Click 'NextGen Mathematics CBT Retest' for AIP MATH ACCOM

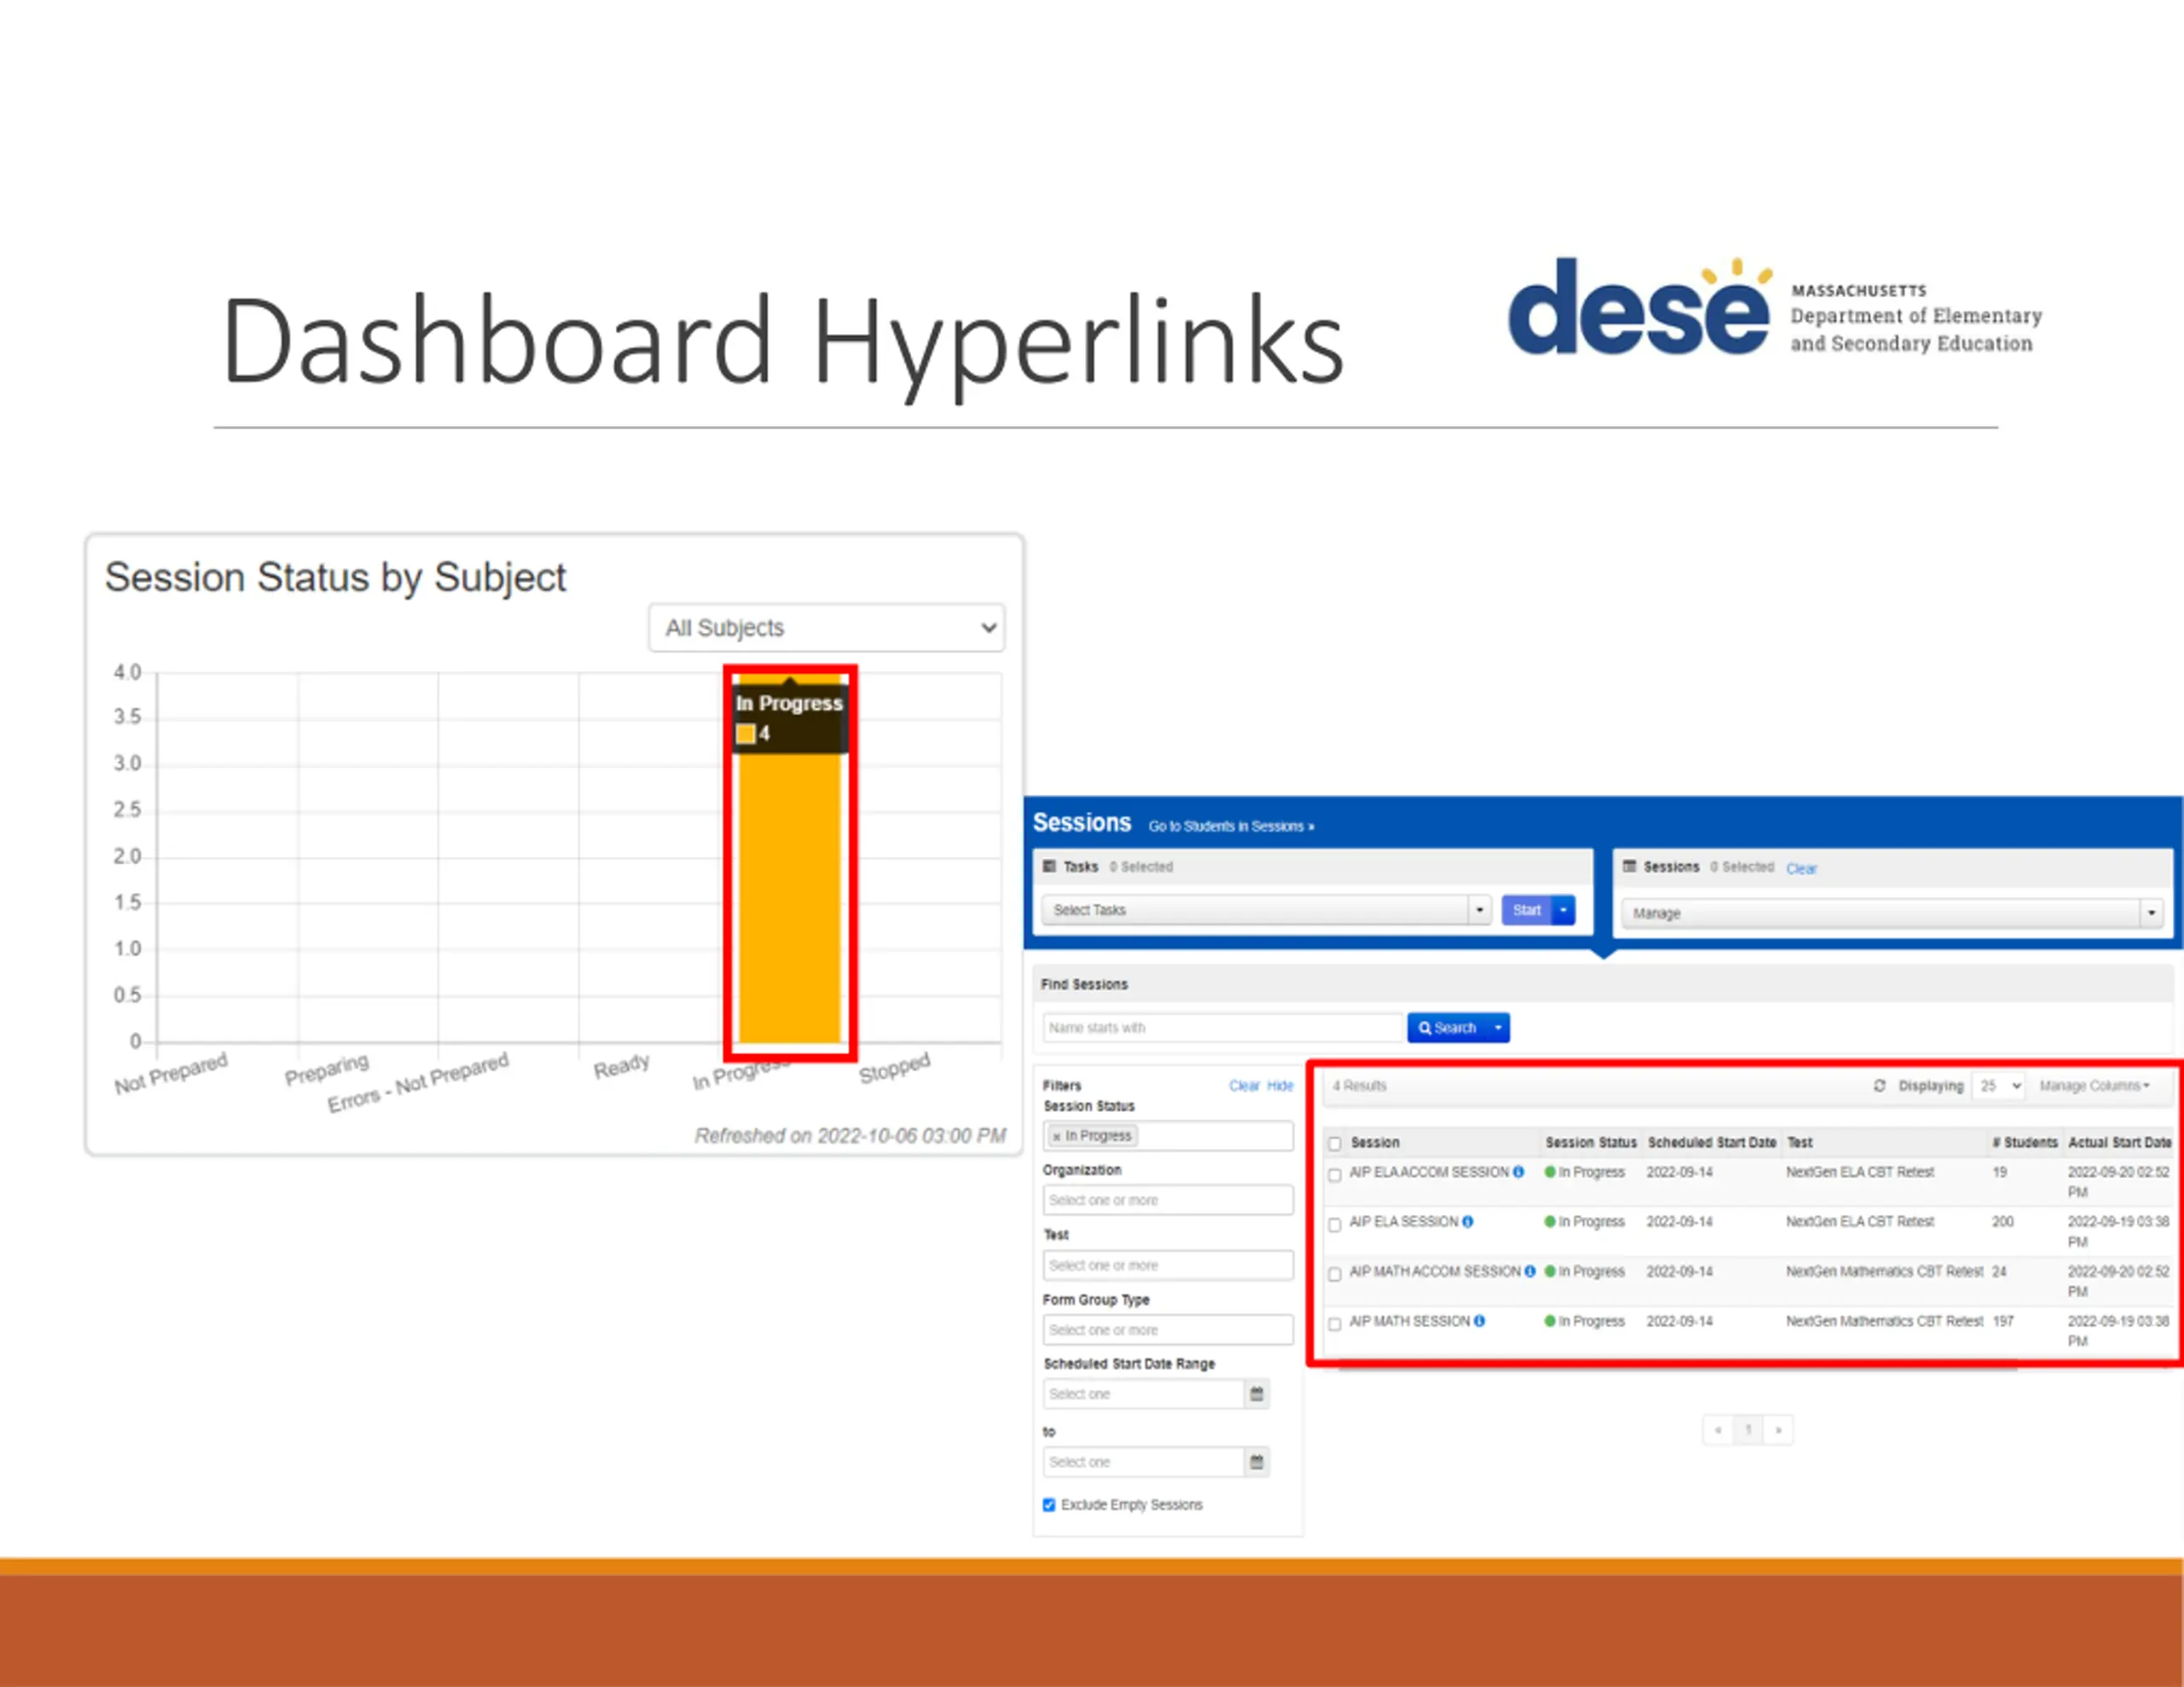point(1884,1272)
